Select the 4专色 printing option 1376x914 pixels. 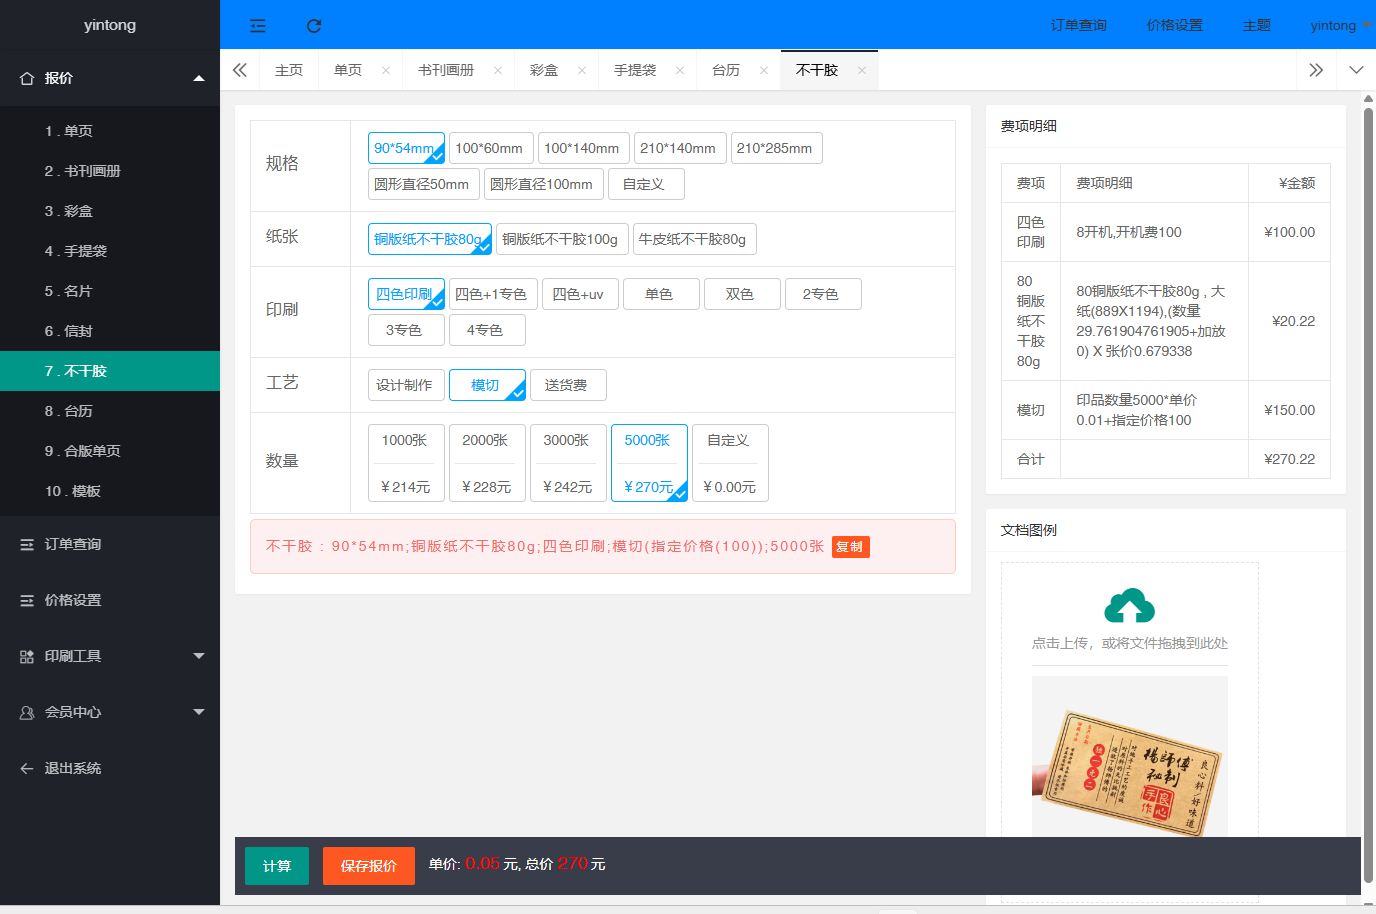(x=487, y=330)
